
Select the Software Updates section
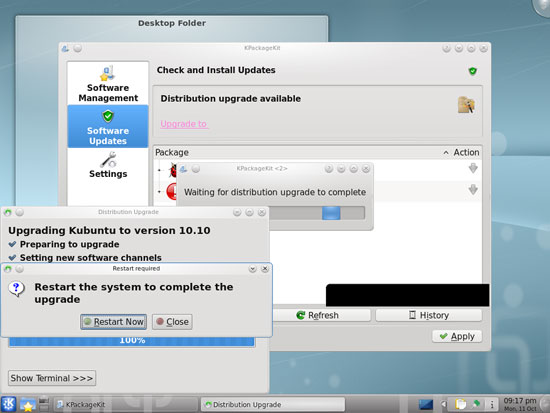pos(108,126)
